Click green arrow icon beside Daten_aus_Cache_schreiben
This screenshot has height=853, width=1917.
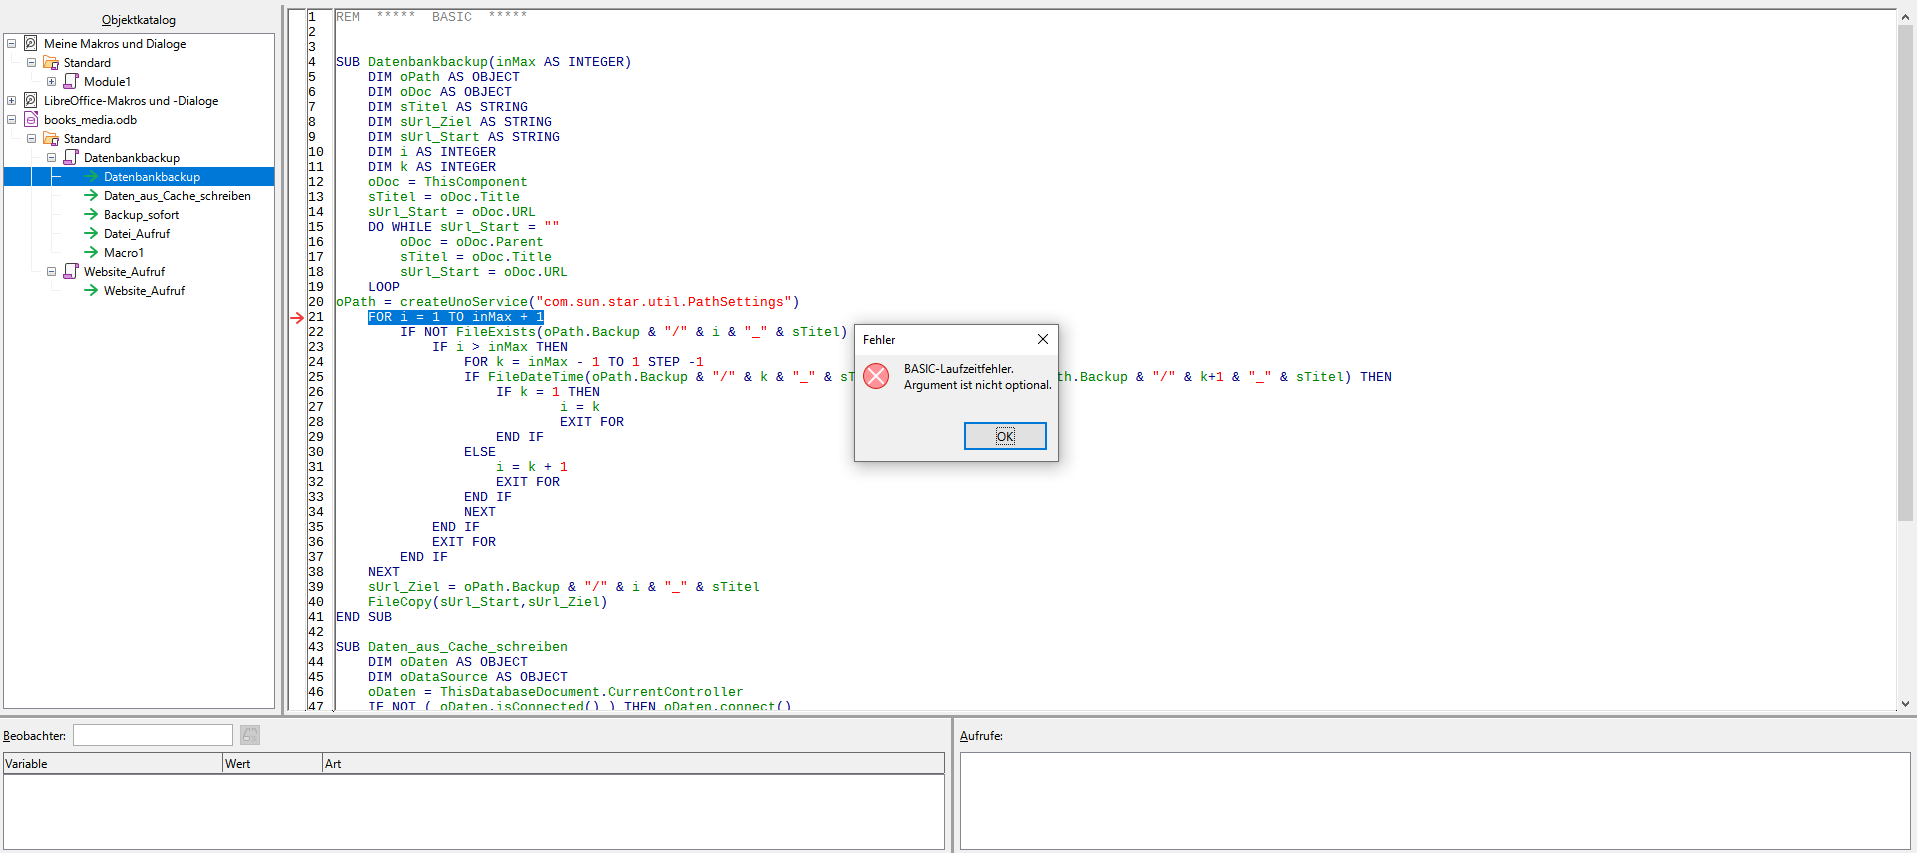[91, 196]
